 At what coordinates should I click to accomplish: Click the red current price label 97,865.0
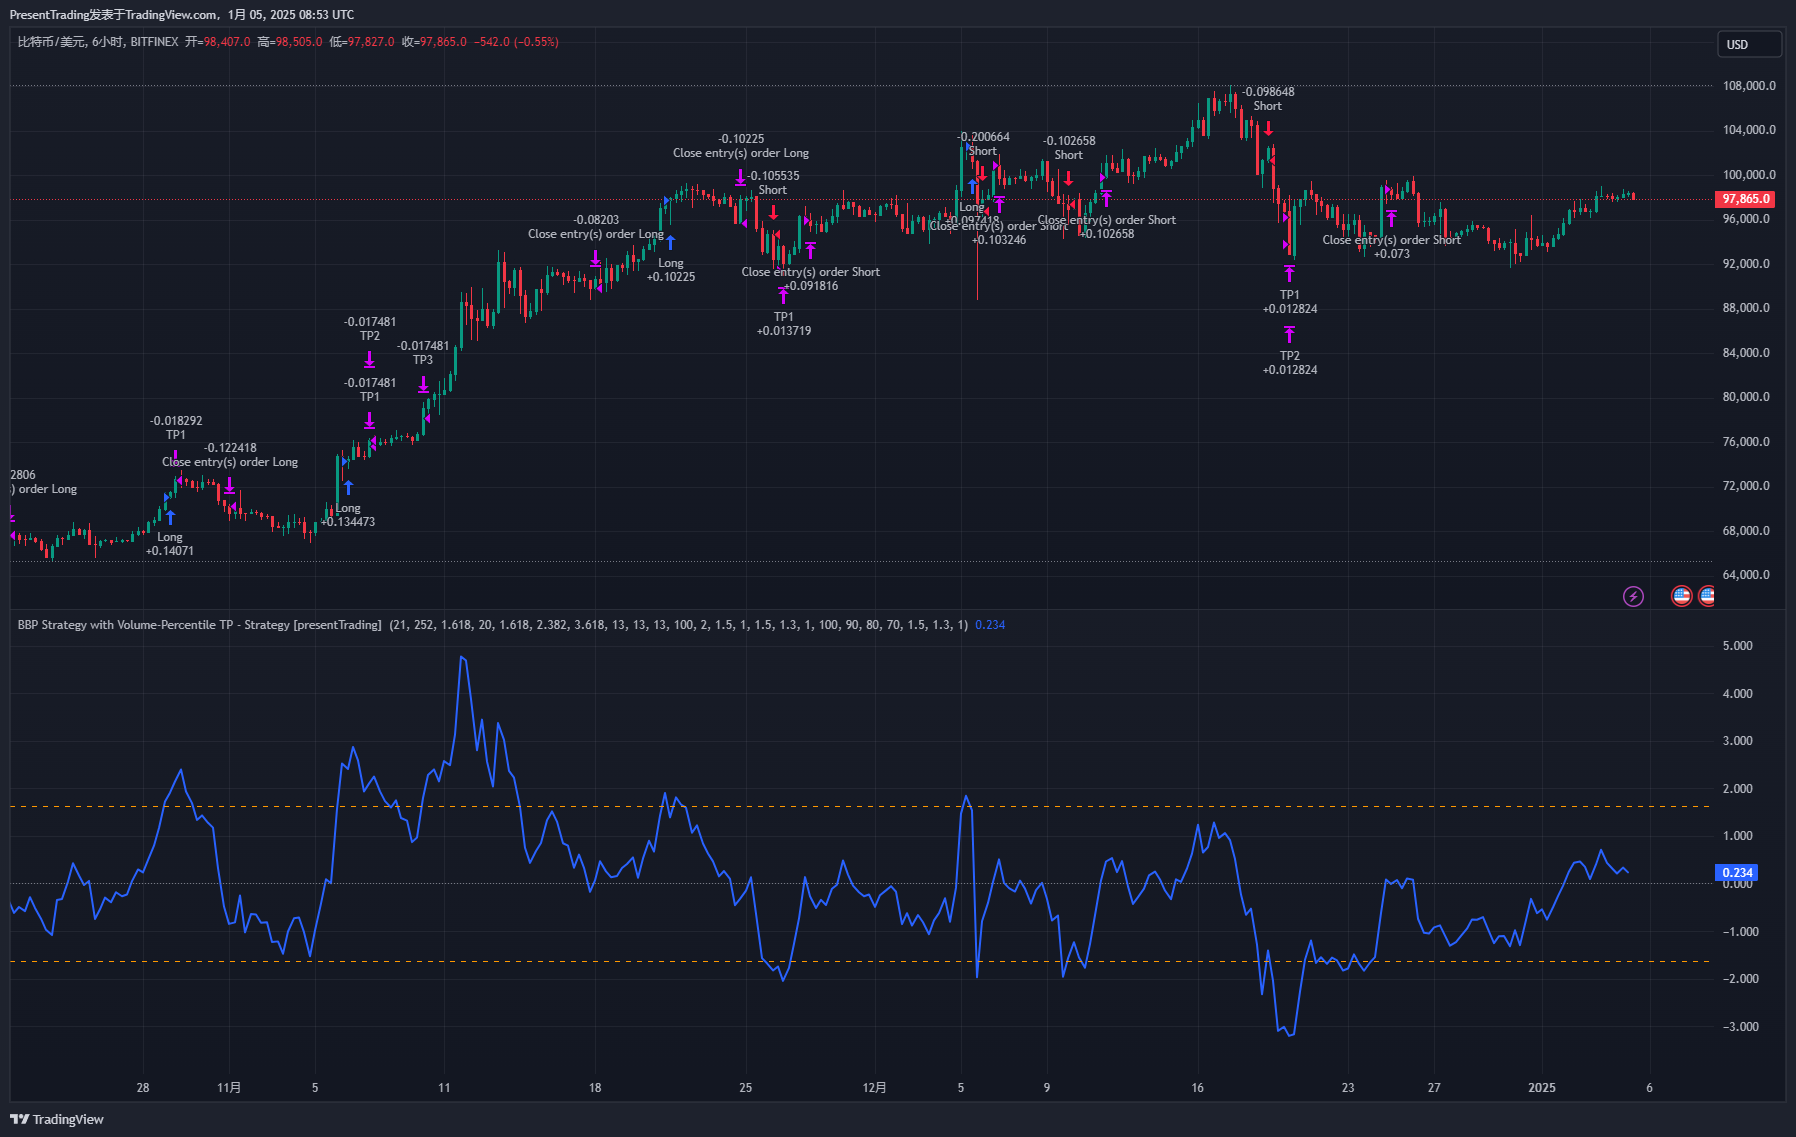(1746, 199)
